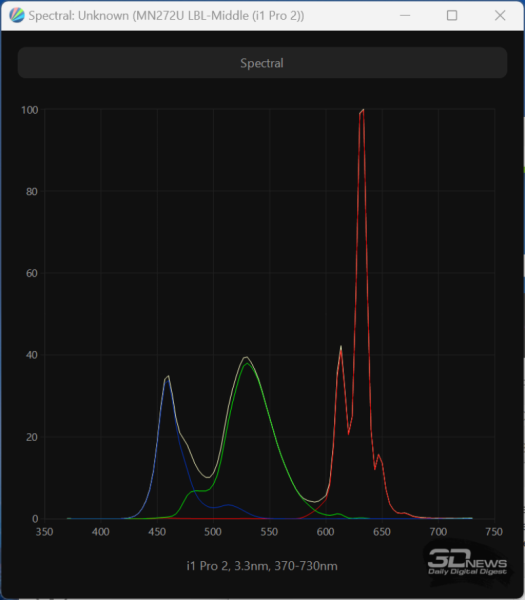Click the tallest red peak at top
This screenshot has height=600, width=525.
[x=362, y=112]
